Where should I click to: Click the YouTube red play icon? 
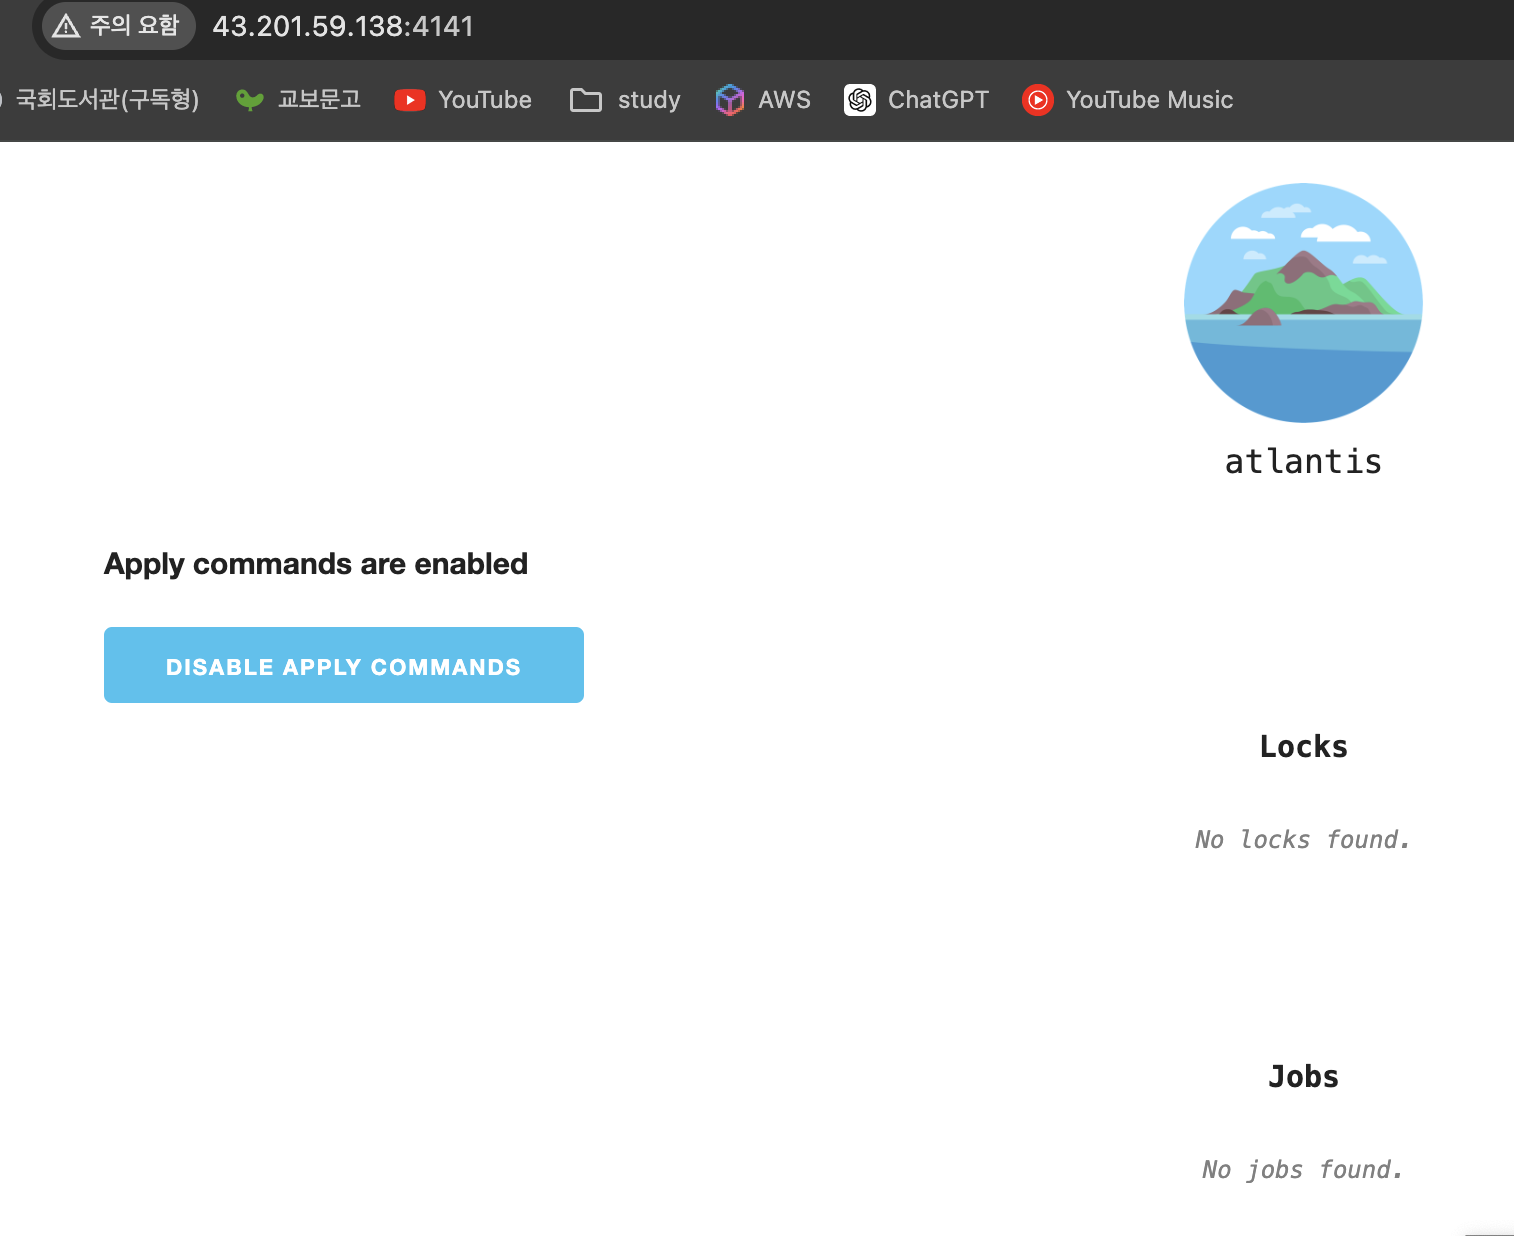point(410,100)
